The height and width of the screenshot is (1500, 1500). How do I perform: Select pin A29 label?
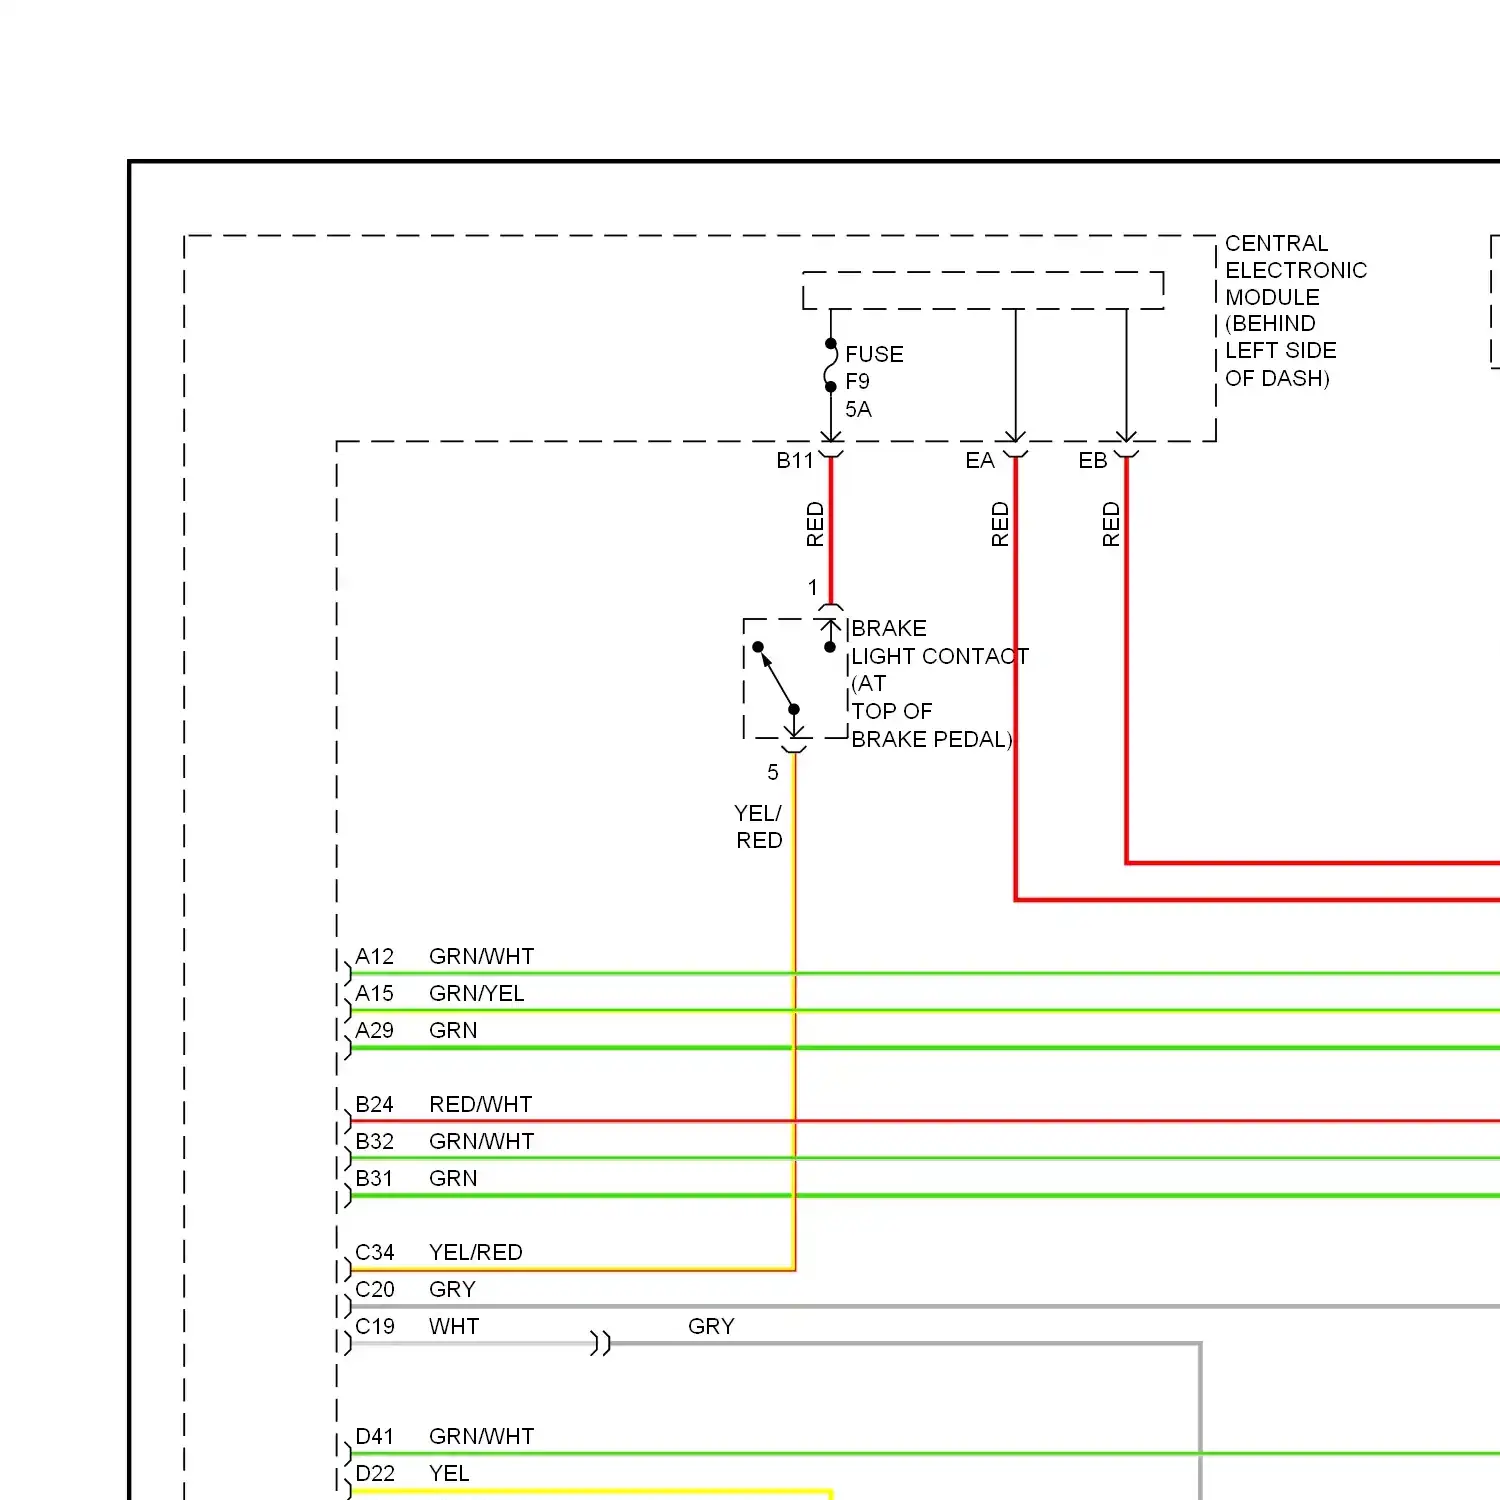[375, 1031]
